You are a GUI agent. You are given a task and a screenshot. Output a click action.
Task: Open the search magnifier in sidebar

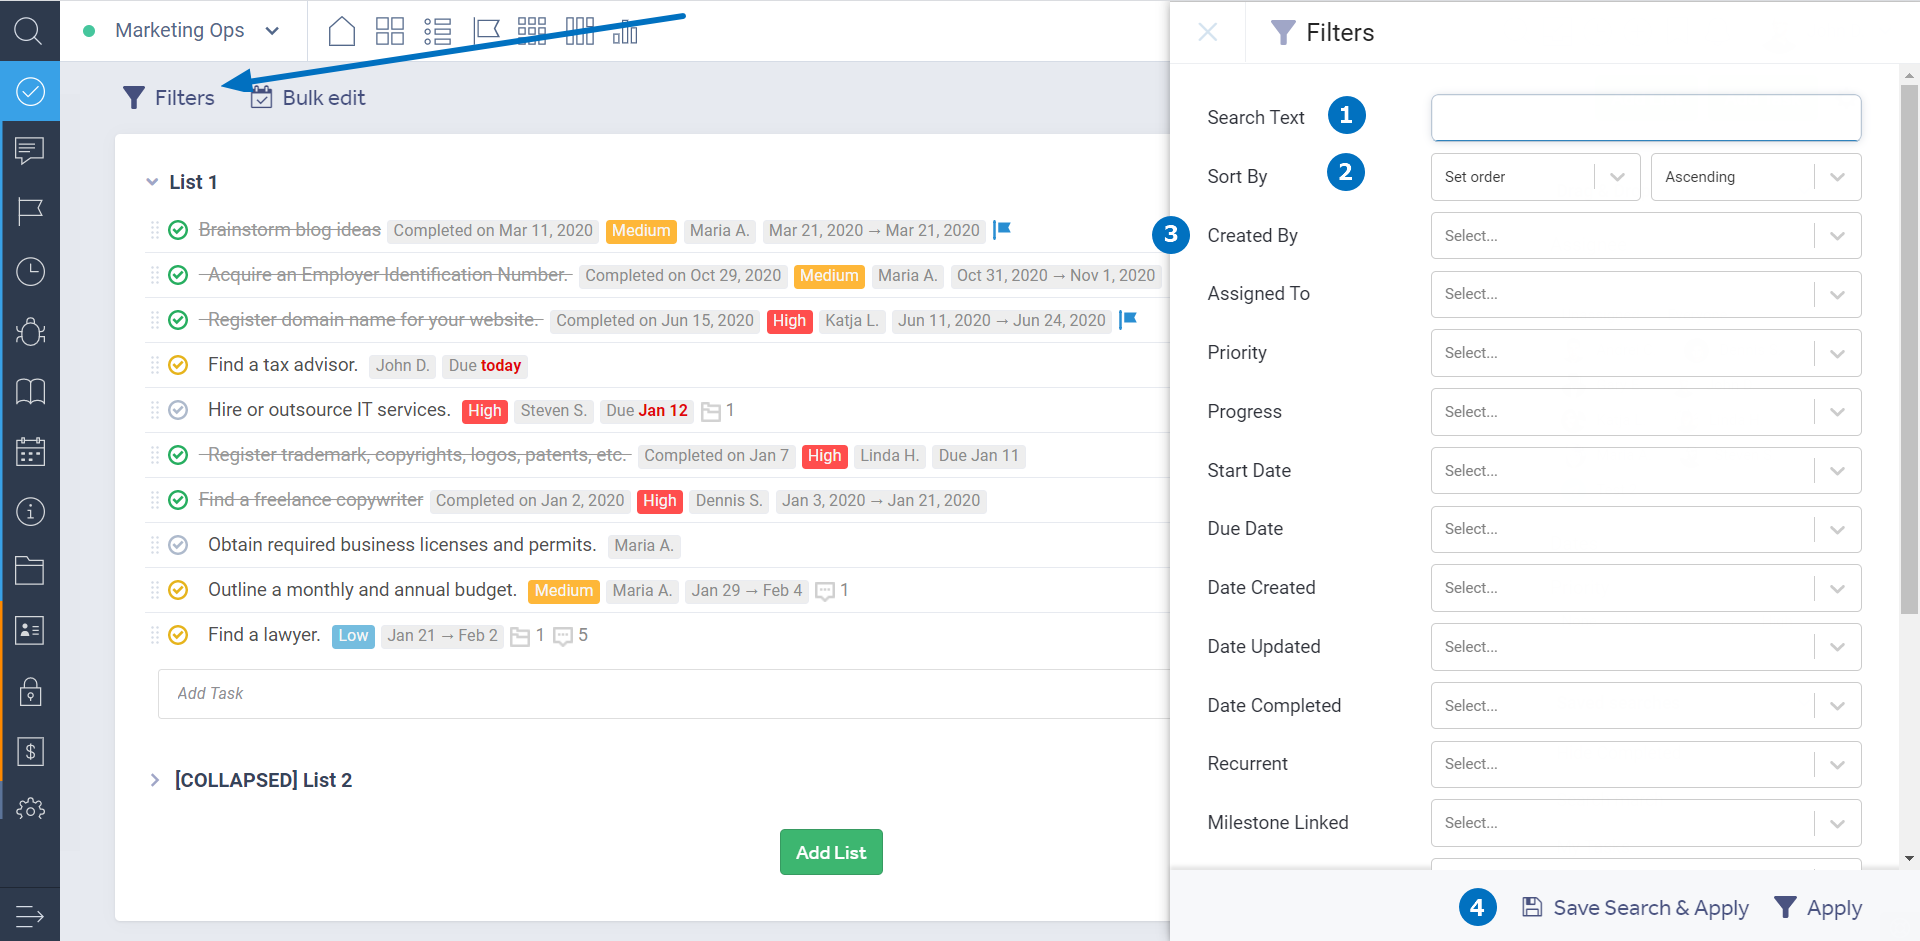click(x=28, y=31)
